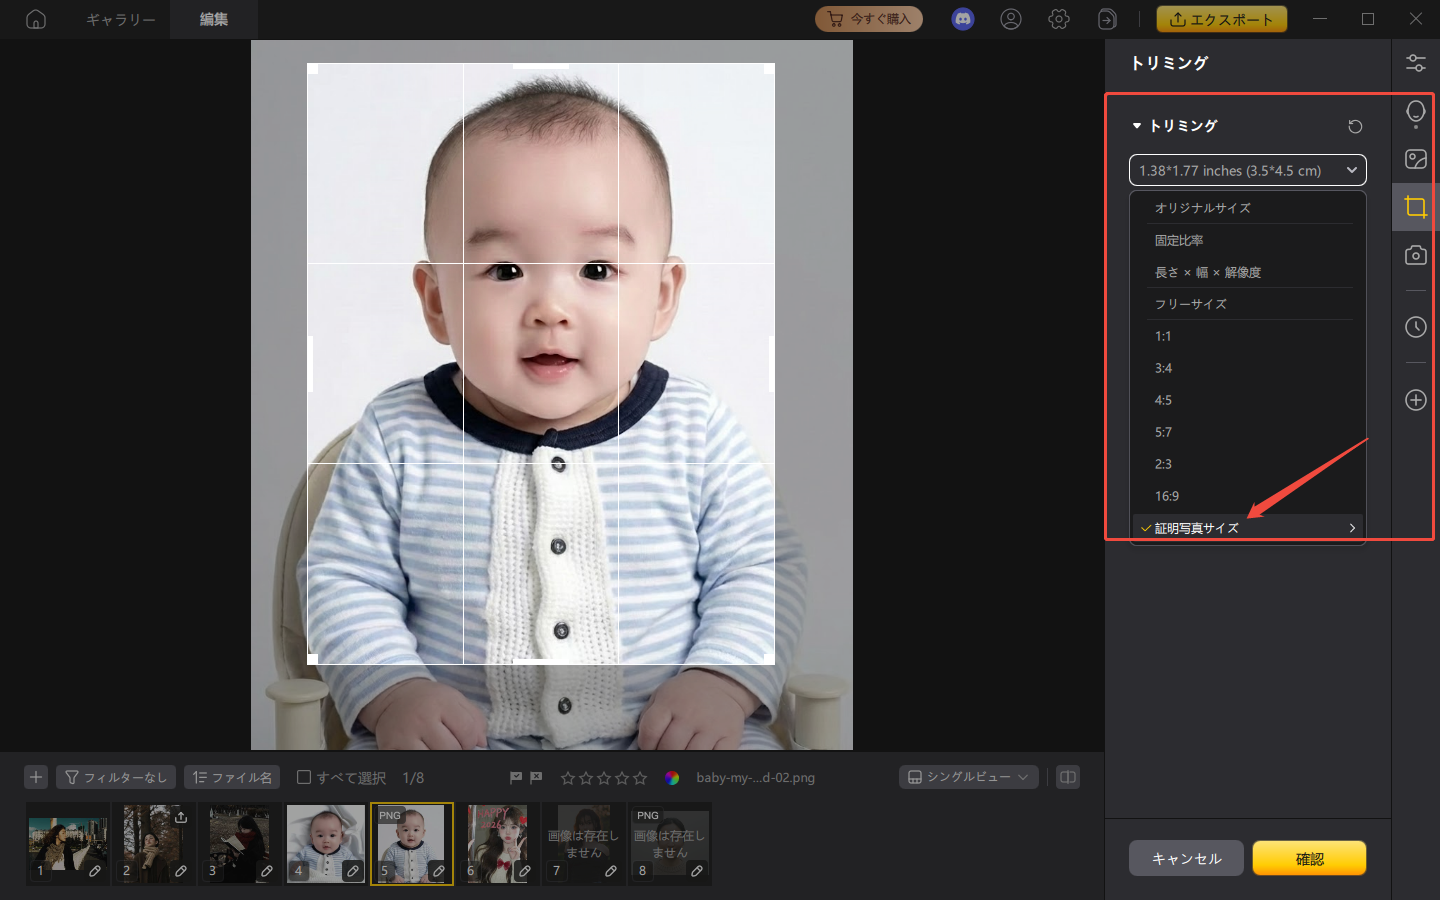This screenshot has width=1440, height=900.
Task: Click the Discord icon in top bar
Action: (962, 18)
